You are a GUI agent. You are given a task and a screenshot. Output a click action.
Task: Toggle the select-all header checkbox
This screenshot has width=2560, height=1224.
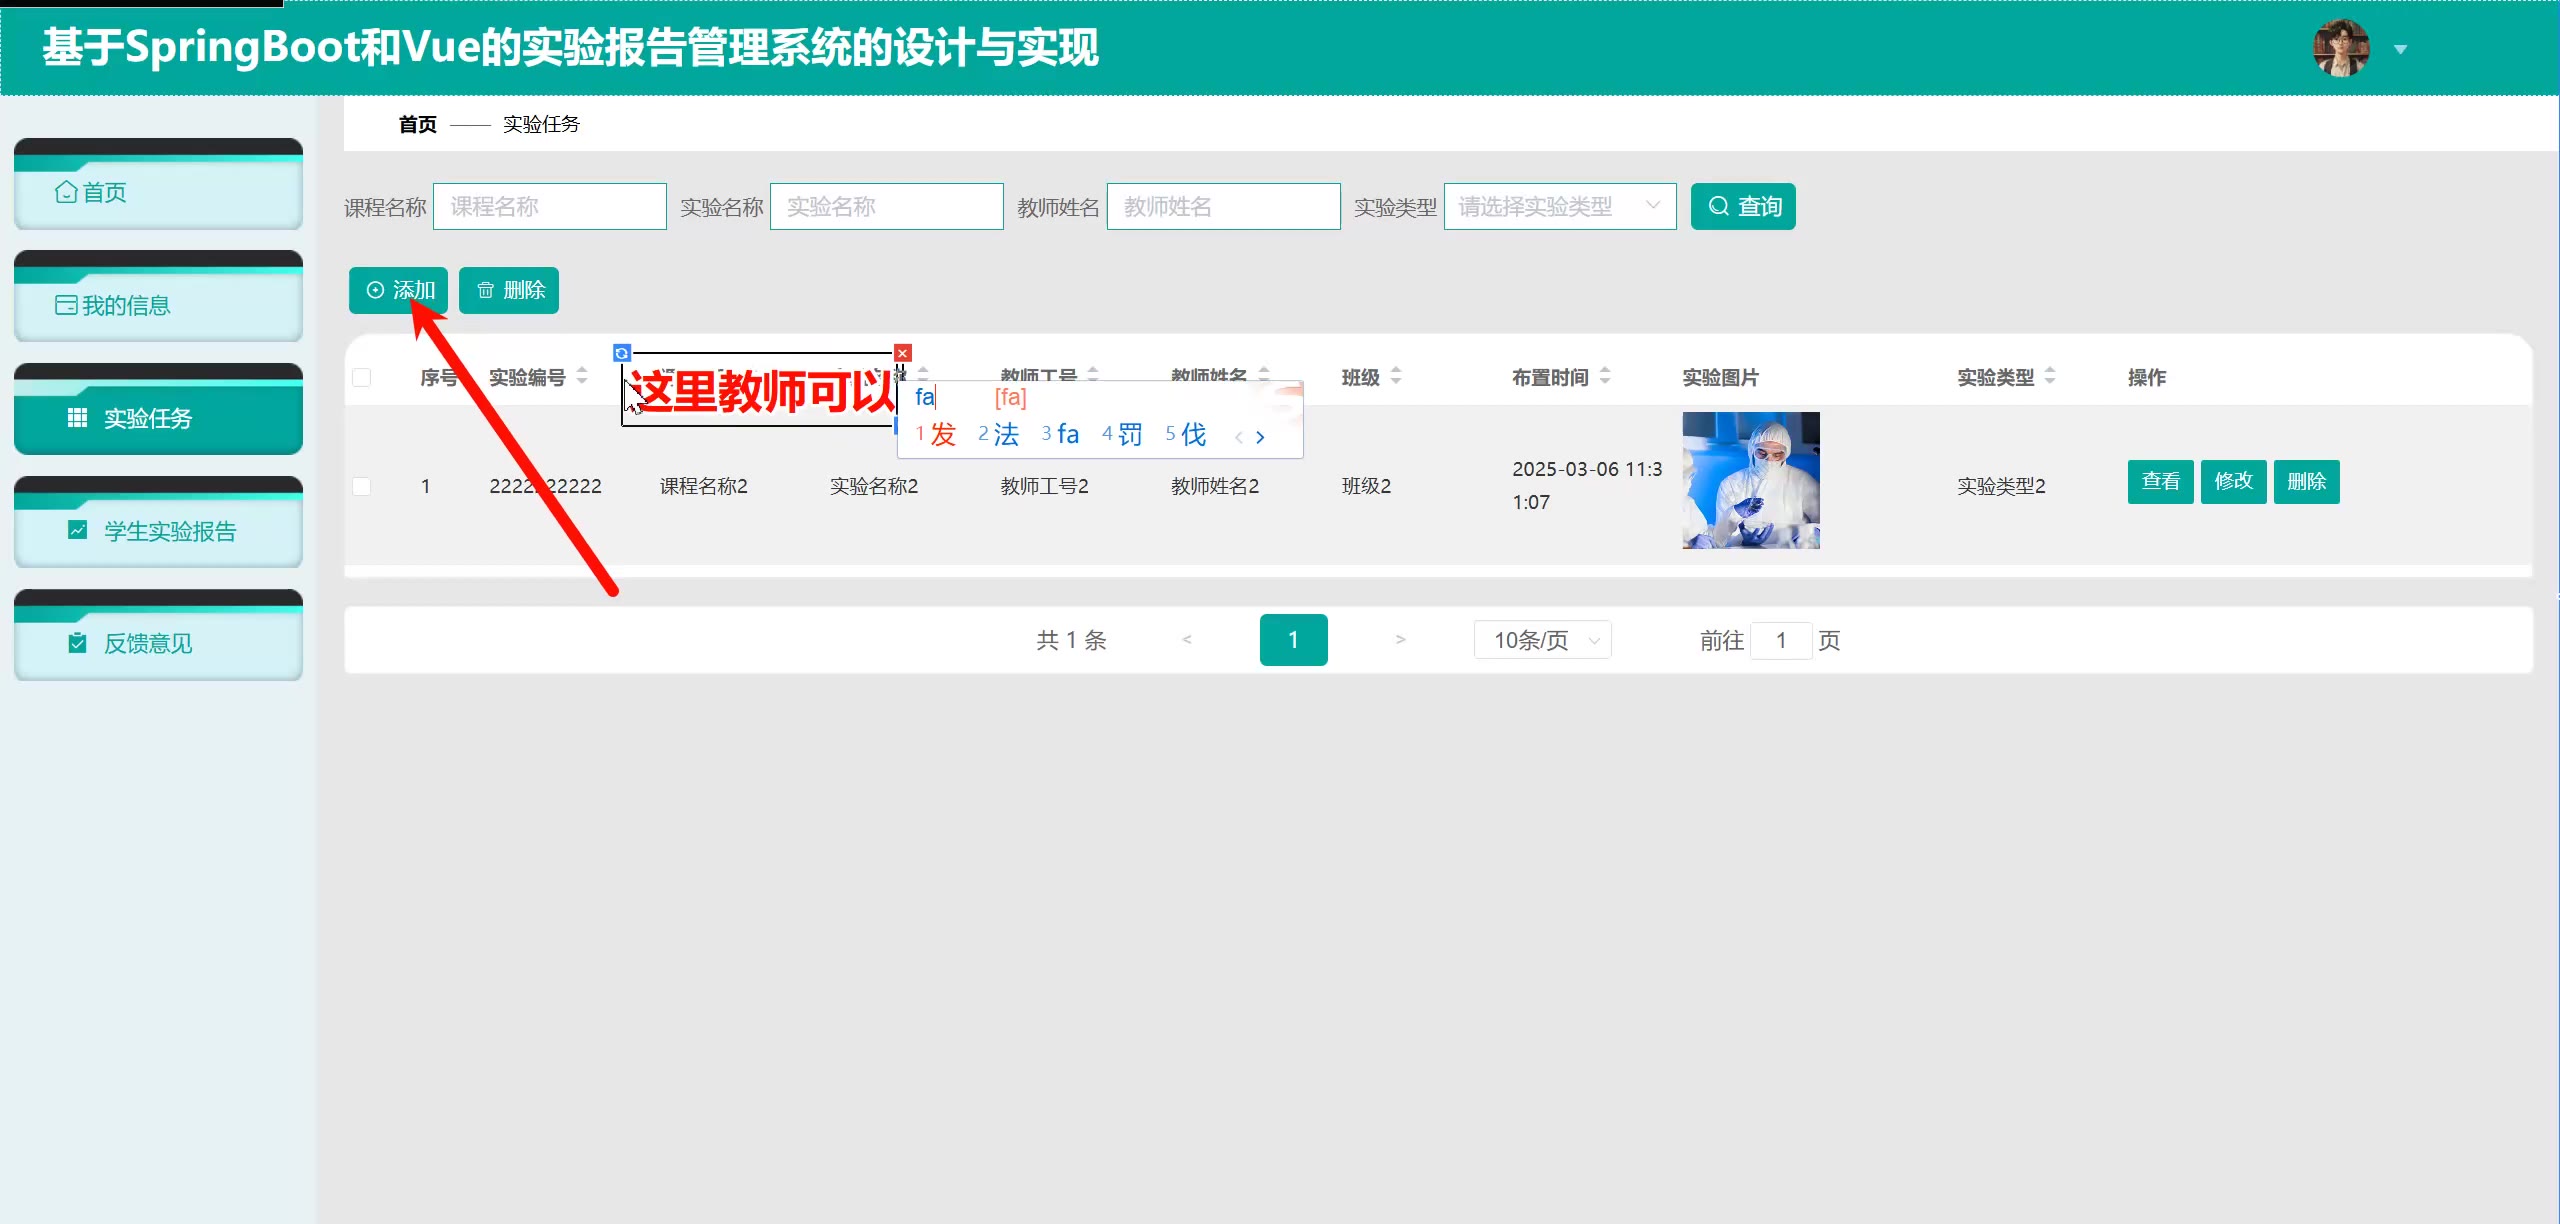(x=362, y=377)
